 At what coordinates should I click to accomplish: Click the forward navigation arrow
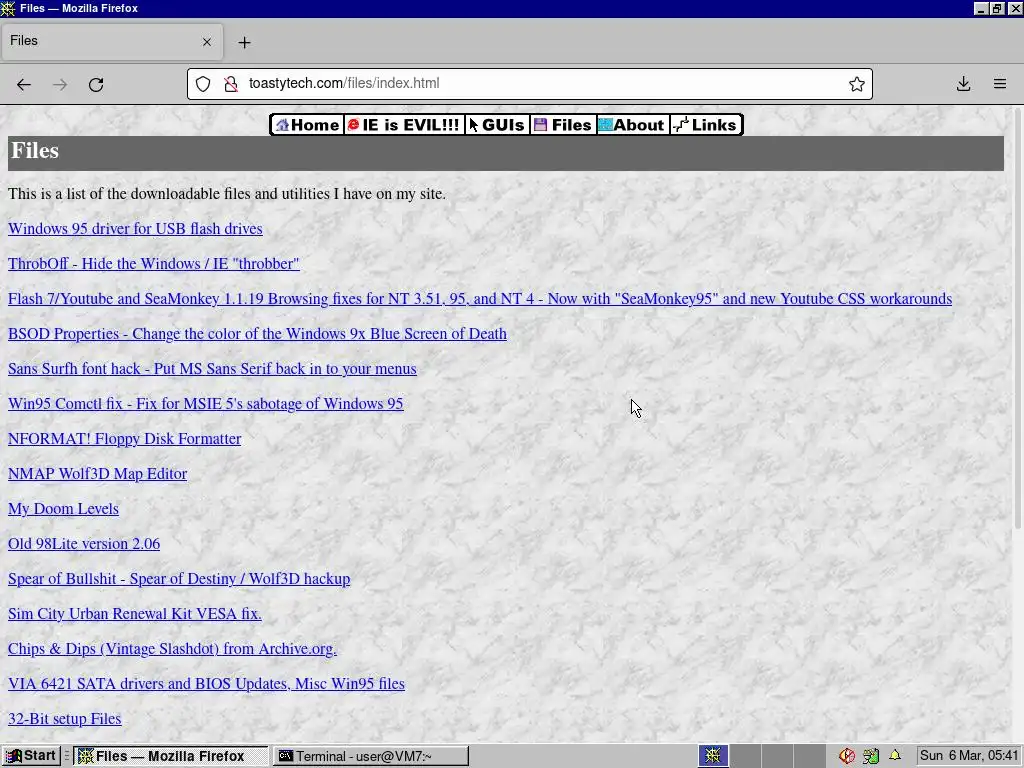pos(60,84)
